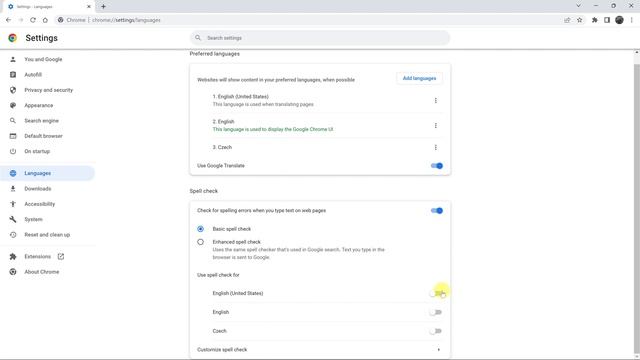Screen dimensions: 640x360
Task: Click the home icon in the toolbar
Action: pos(45,20)
